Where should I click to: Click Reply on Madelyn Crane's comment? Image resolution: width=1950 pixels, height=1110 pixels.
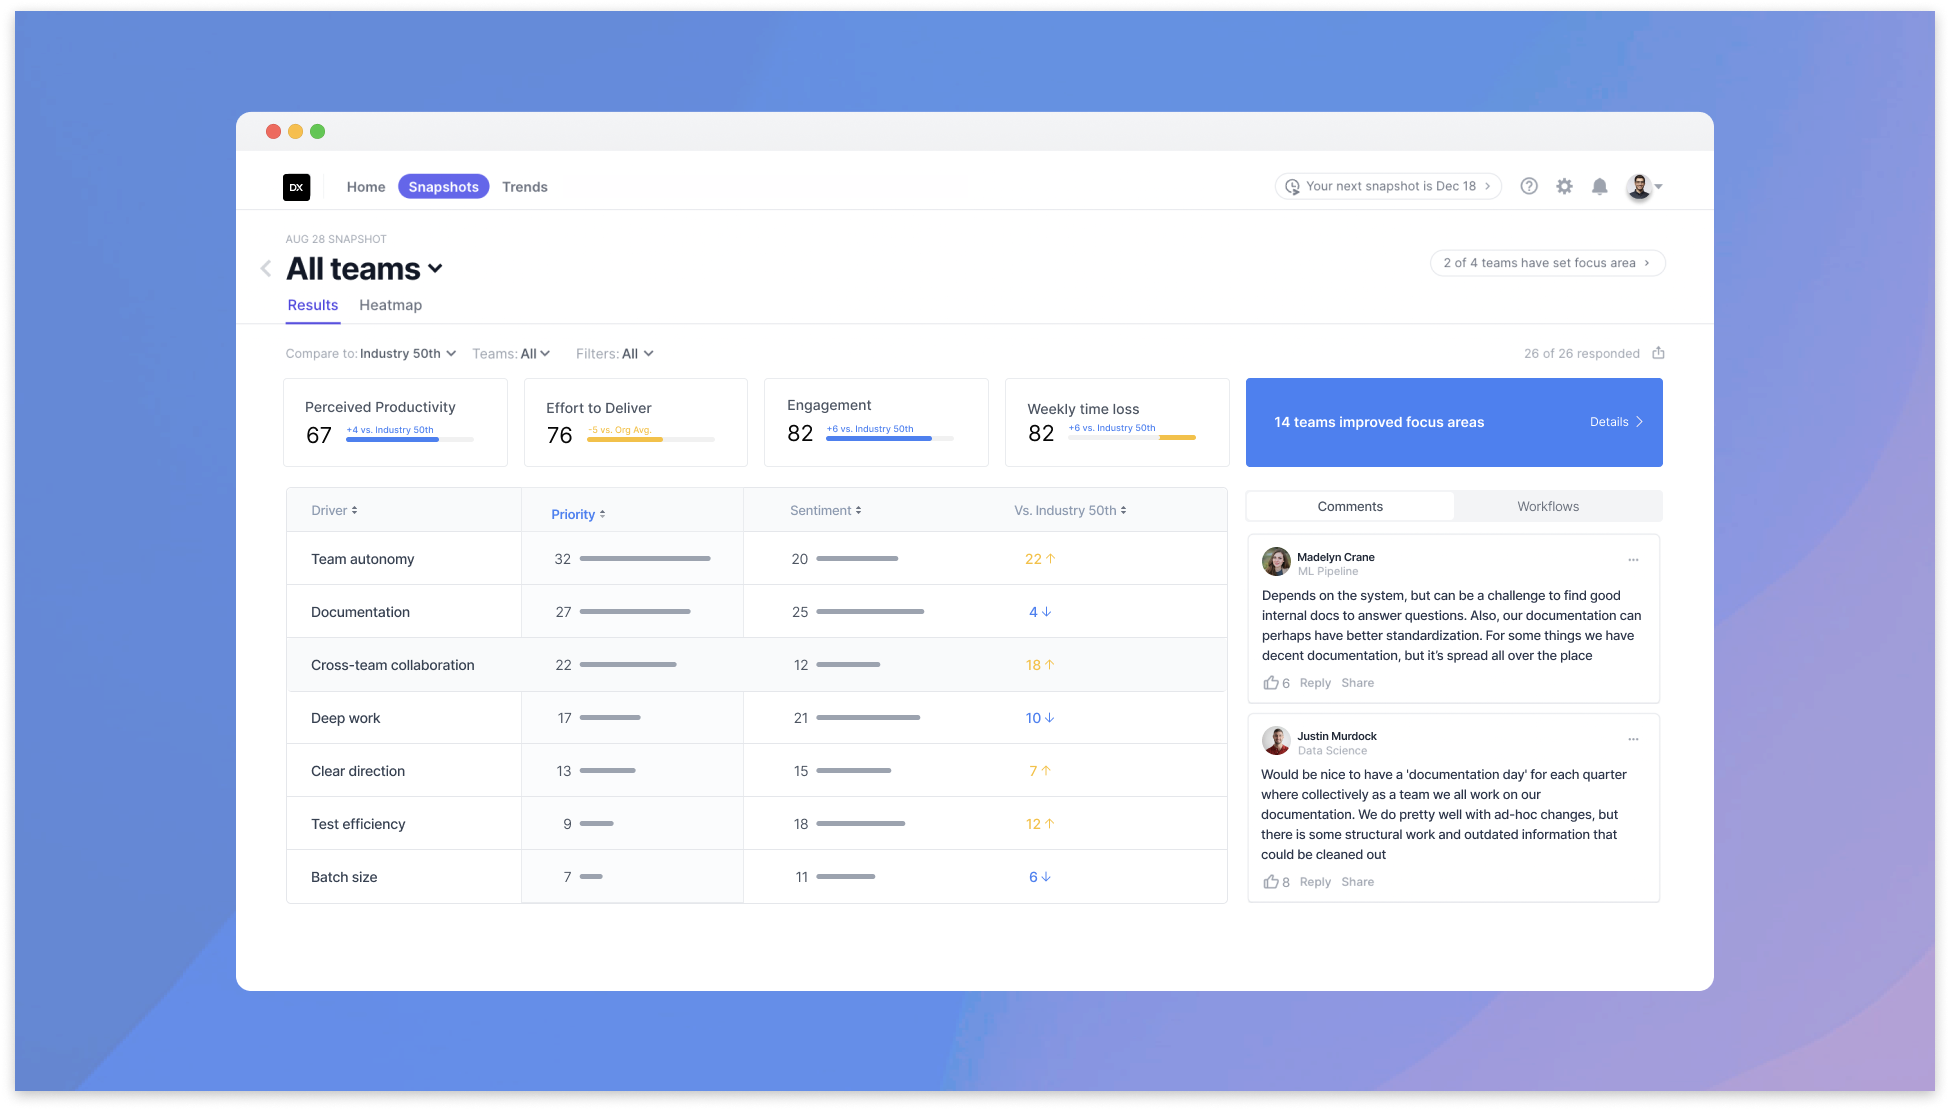point(1315,683)
